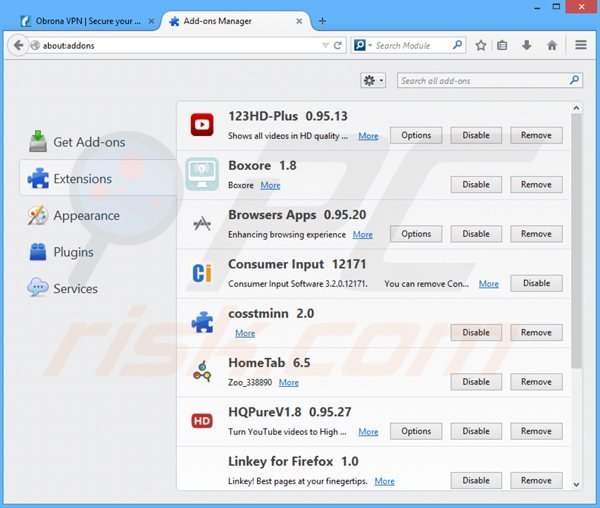Close the Obrona VPN tab

(x=151, y=21)
